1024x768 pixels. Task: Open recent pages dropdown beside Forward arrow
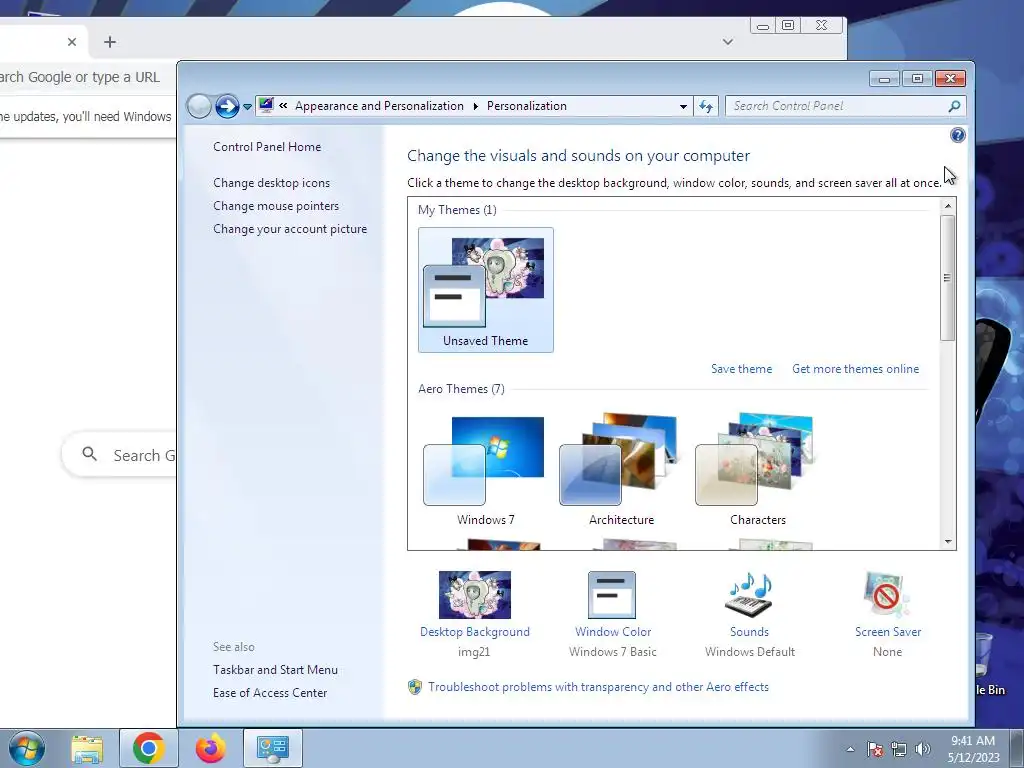pos(247,106)
